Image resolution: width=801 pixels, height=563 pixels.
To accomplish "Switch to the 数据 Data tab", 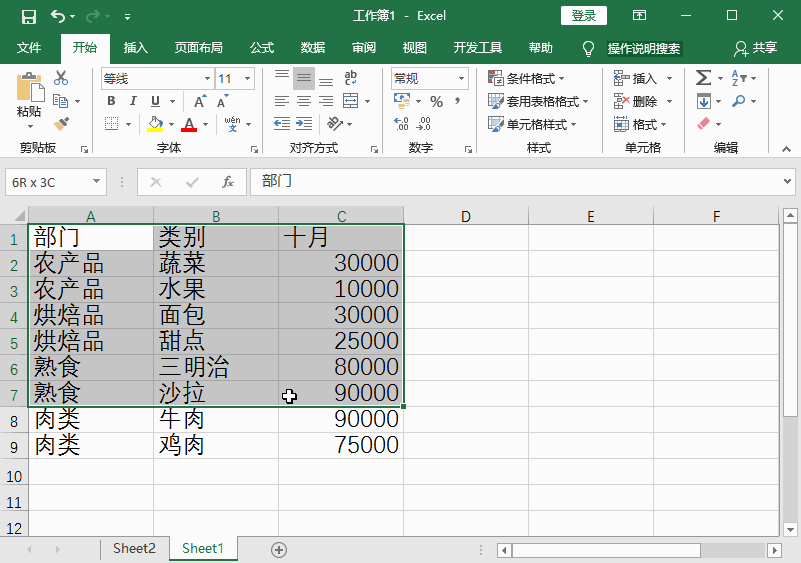I will coord(313,48).
